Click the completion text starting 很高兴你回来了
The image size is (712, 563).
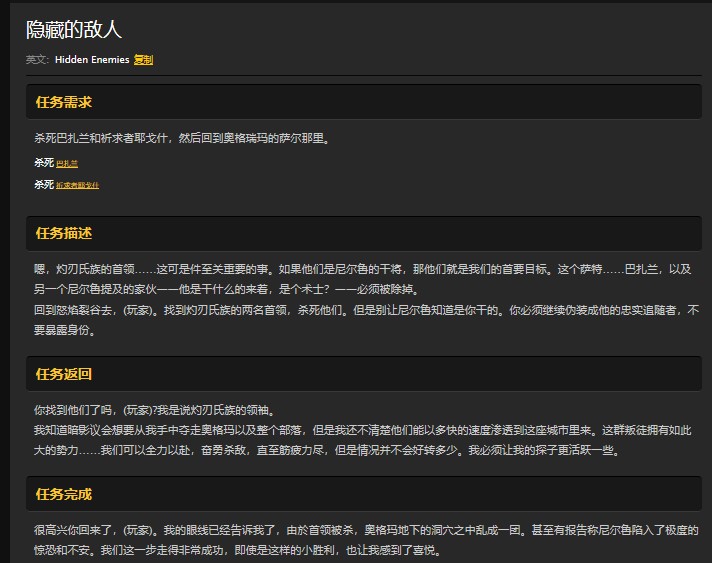(300, 530)
